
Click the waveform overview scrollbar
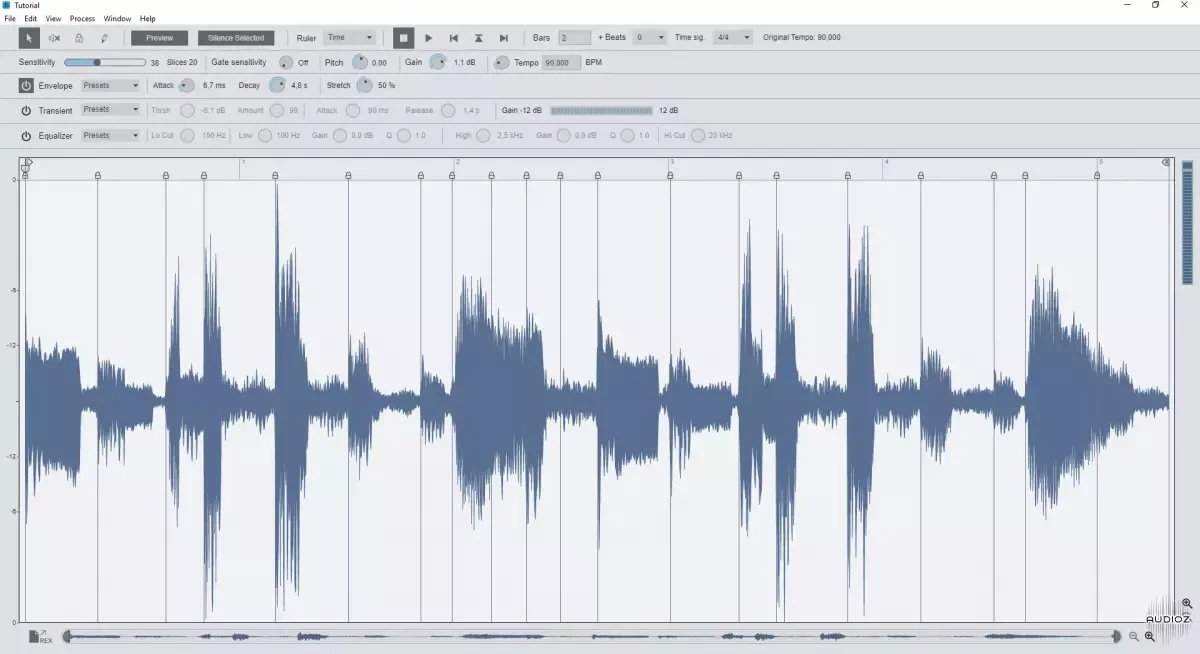592,636
